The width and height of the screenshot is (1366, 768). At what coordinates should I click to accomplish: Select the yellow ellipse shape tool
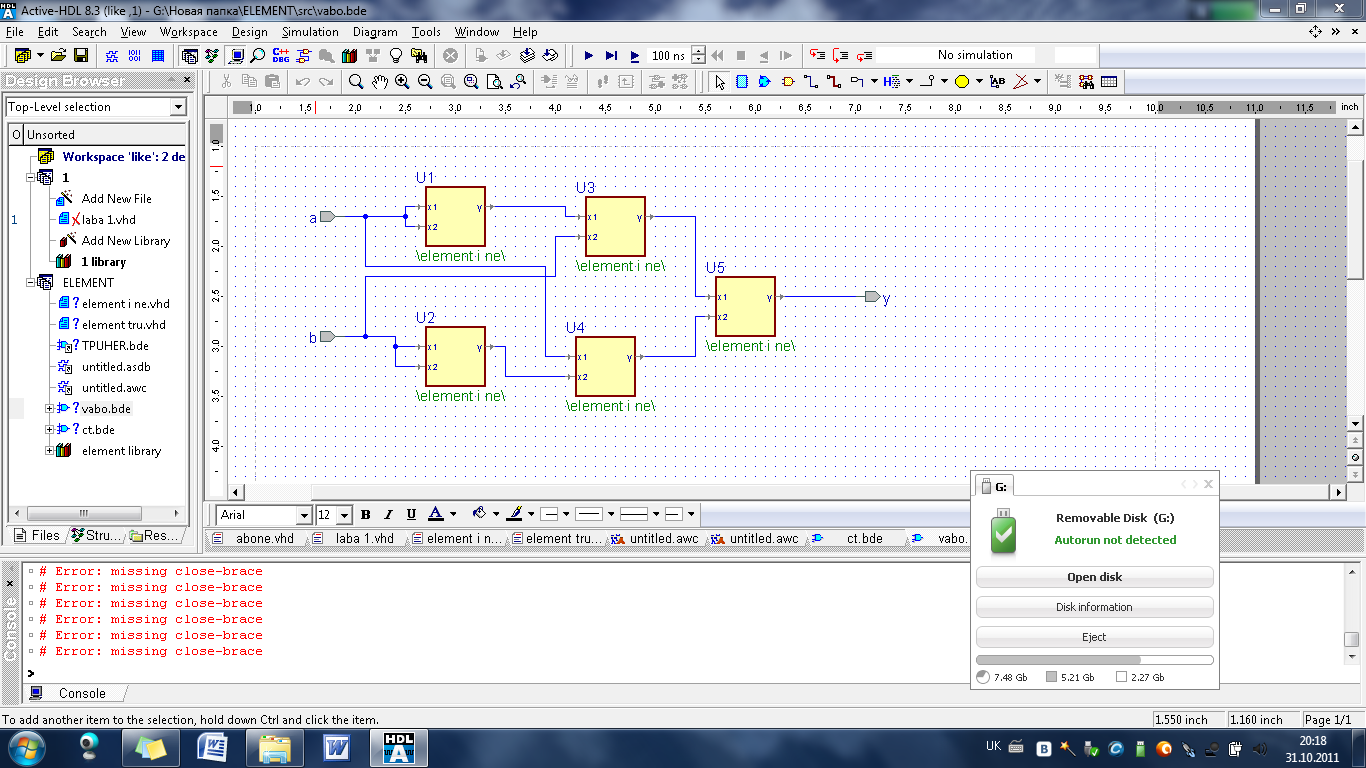coord(962,81)
